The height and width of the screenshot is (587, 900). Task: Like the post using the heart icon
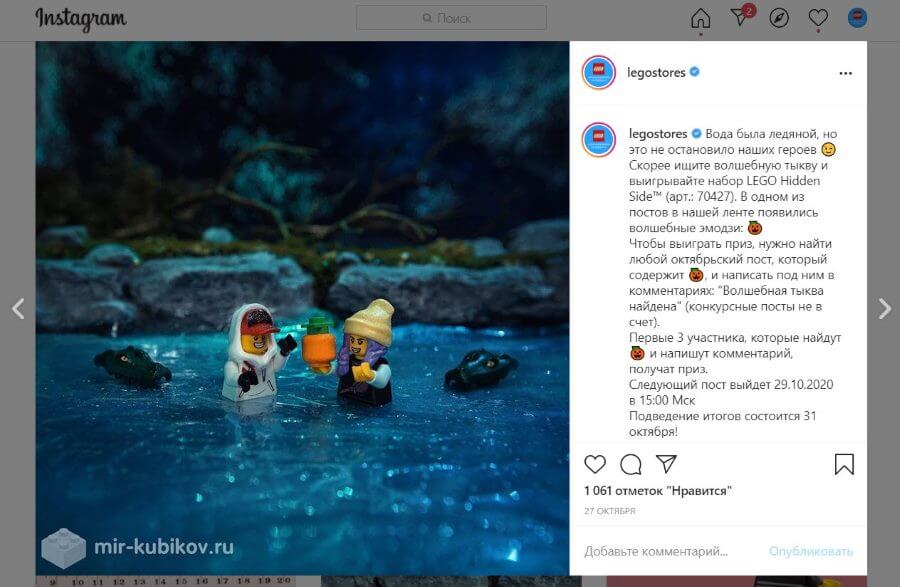click(594, 464)
